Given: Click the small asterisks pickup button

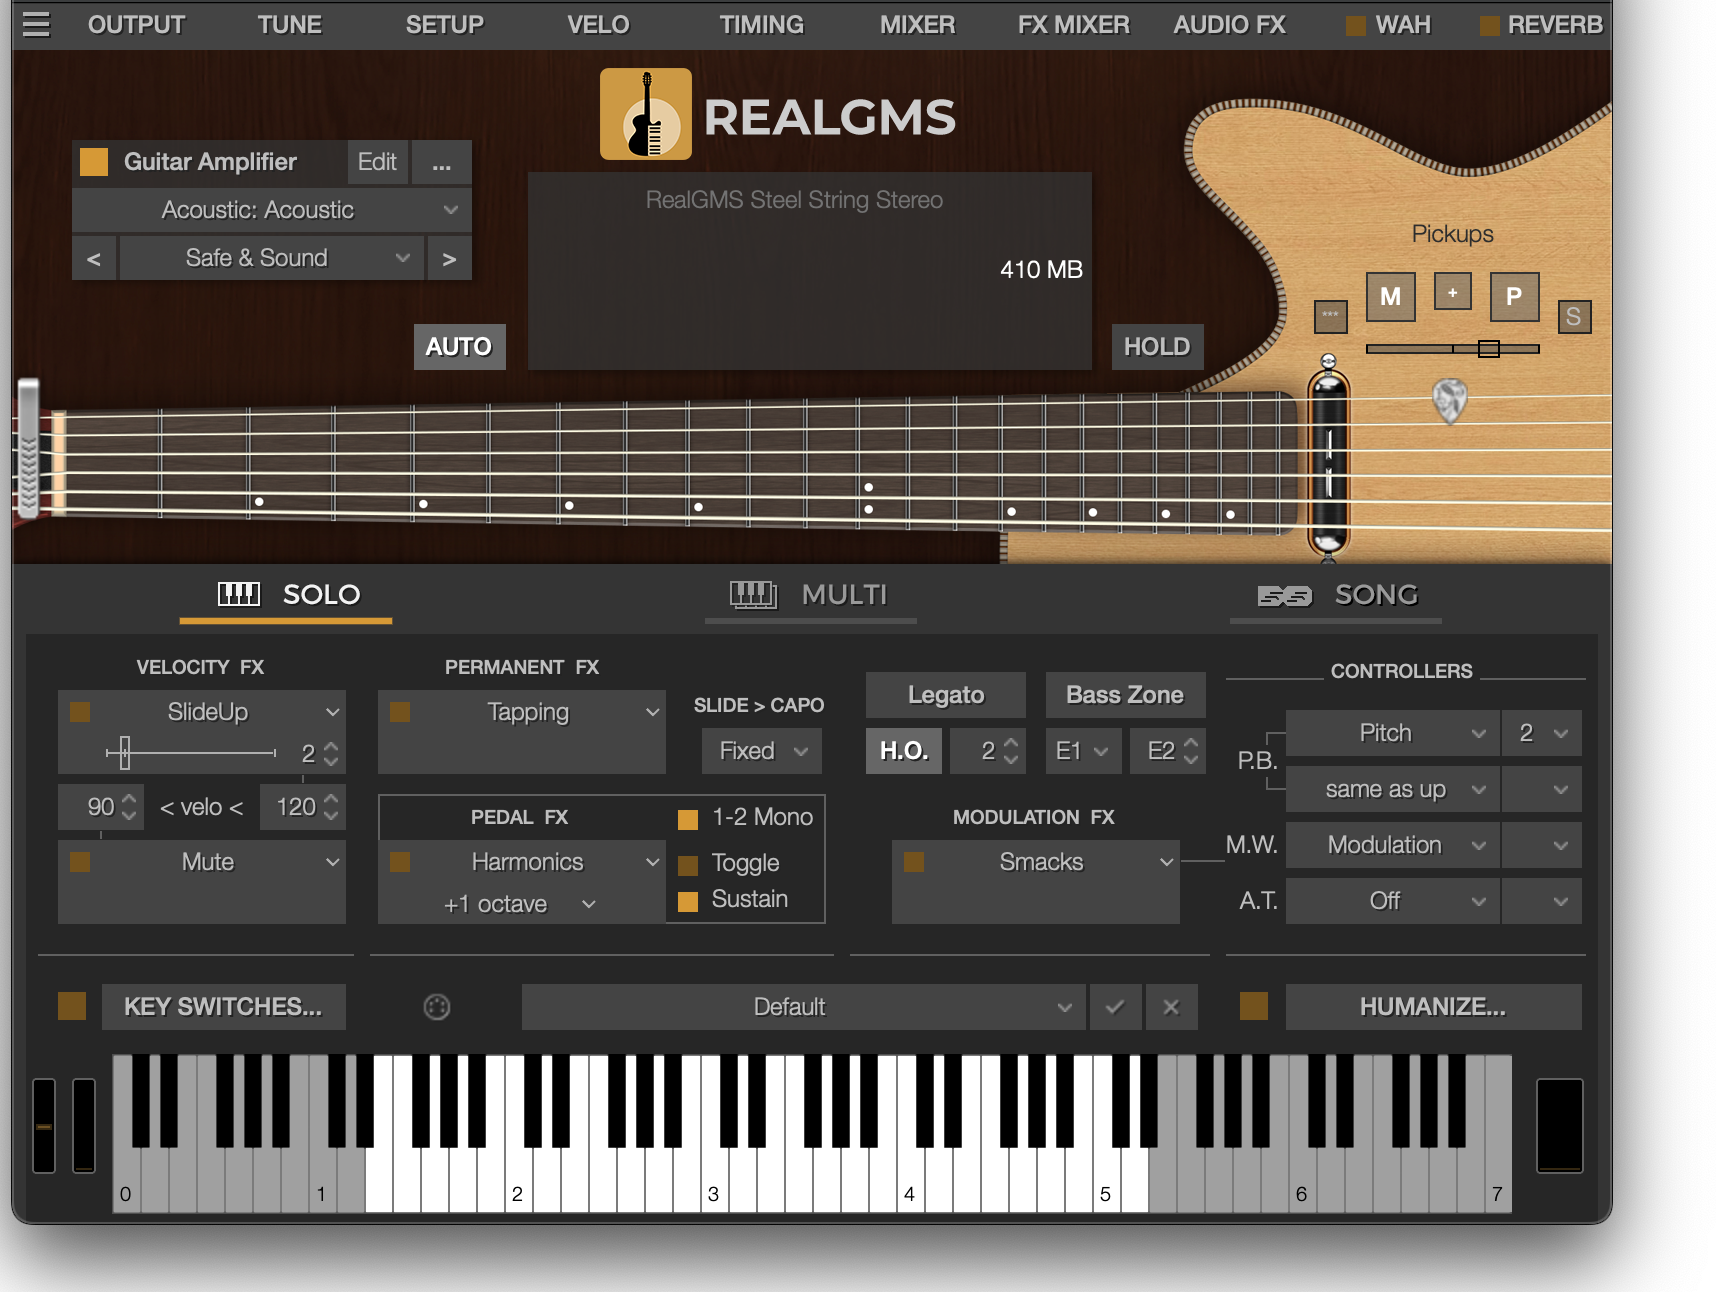Looking at the screenshot, I should [1330, 316].
